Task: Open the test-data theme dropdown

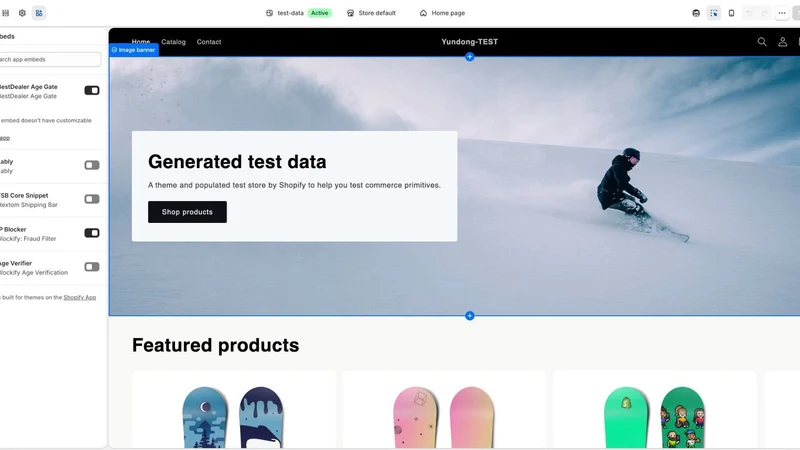Action: (298, 13)
